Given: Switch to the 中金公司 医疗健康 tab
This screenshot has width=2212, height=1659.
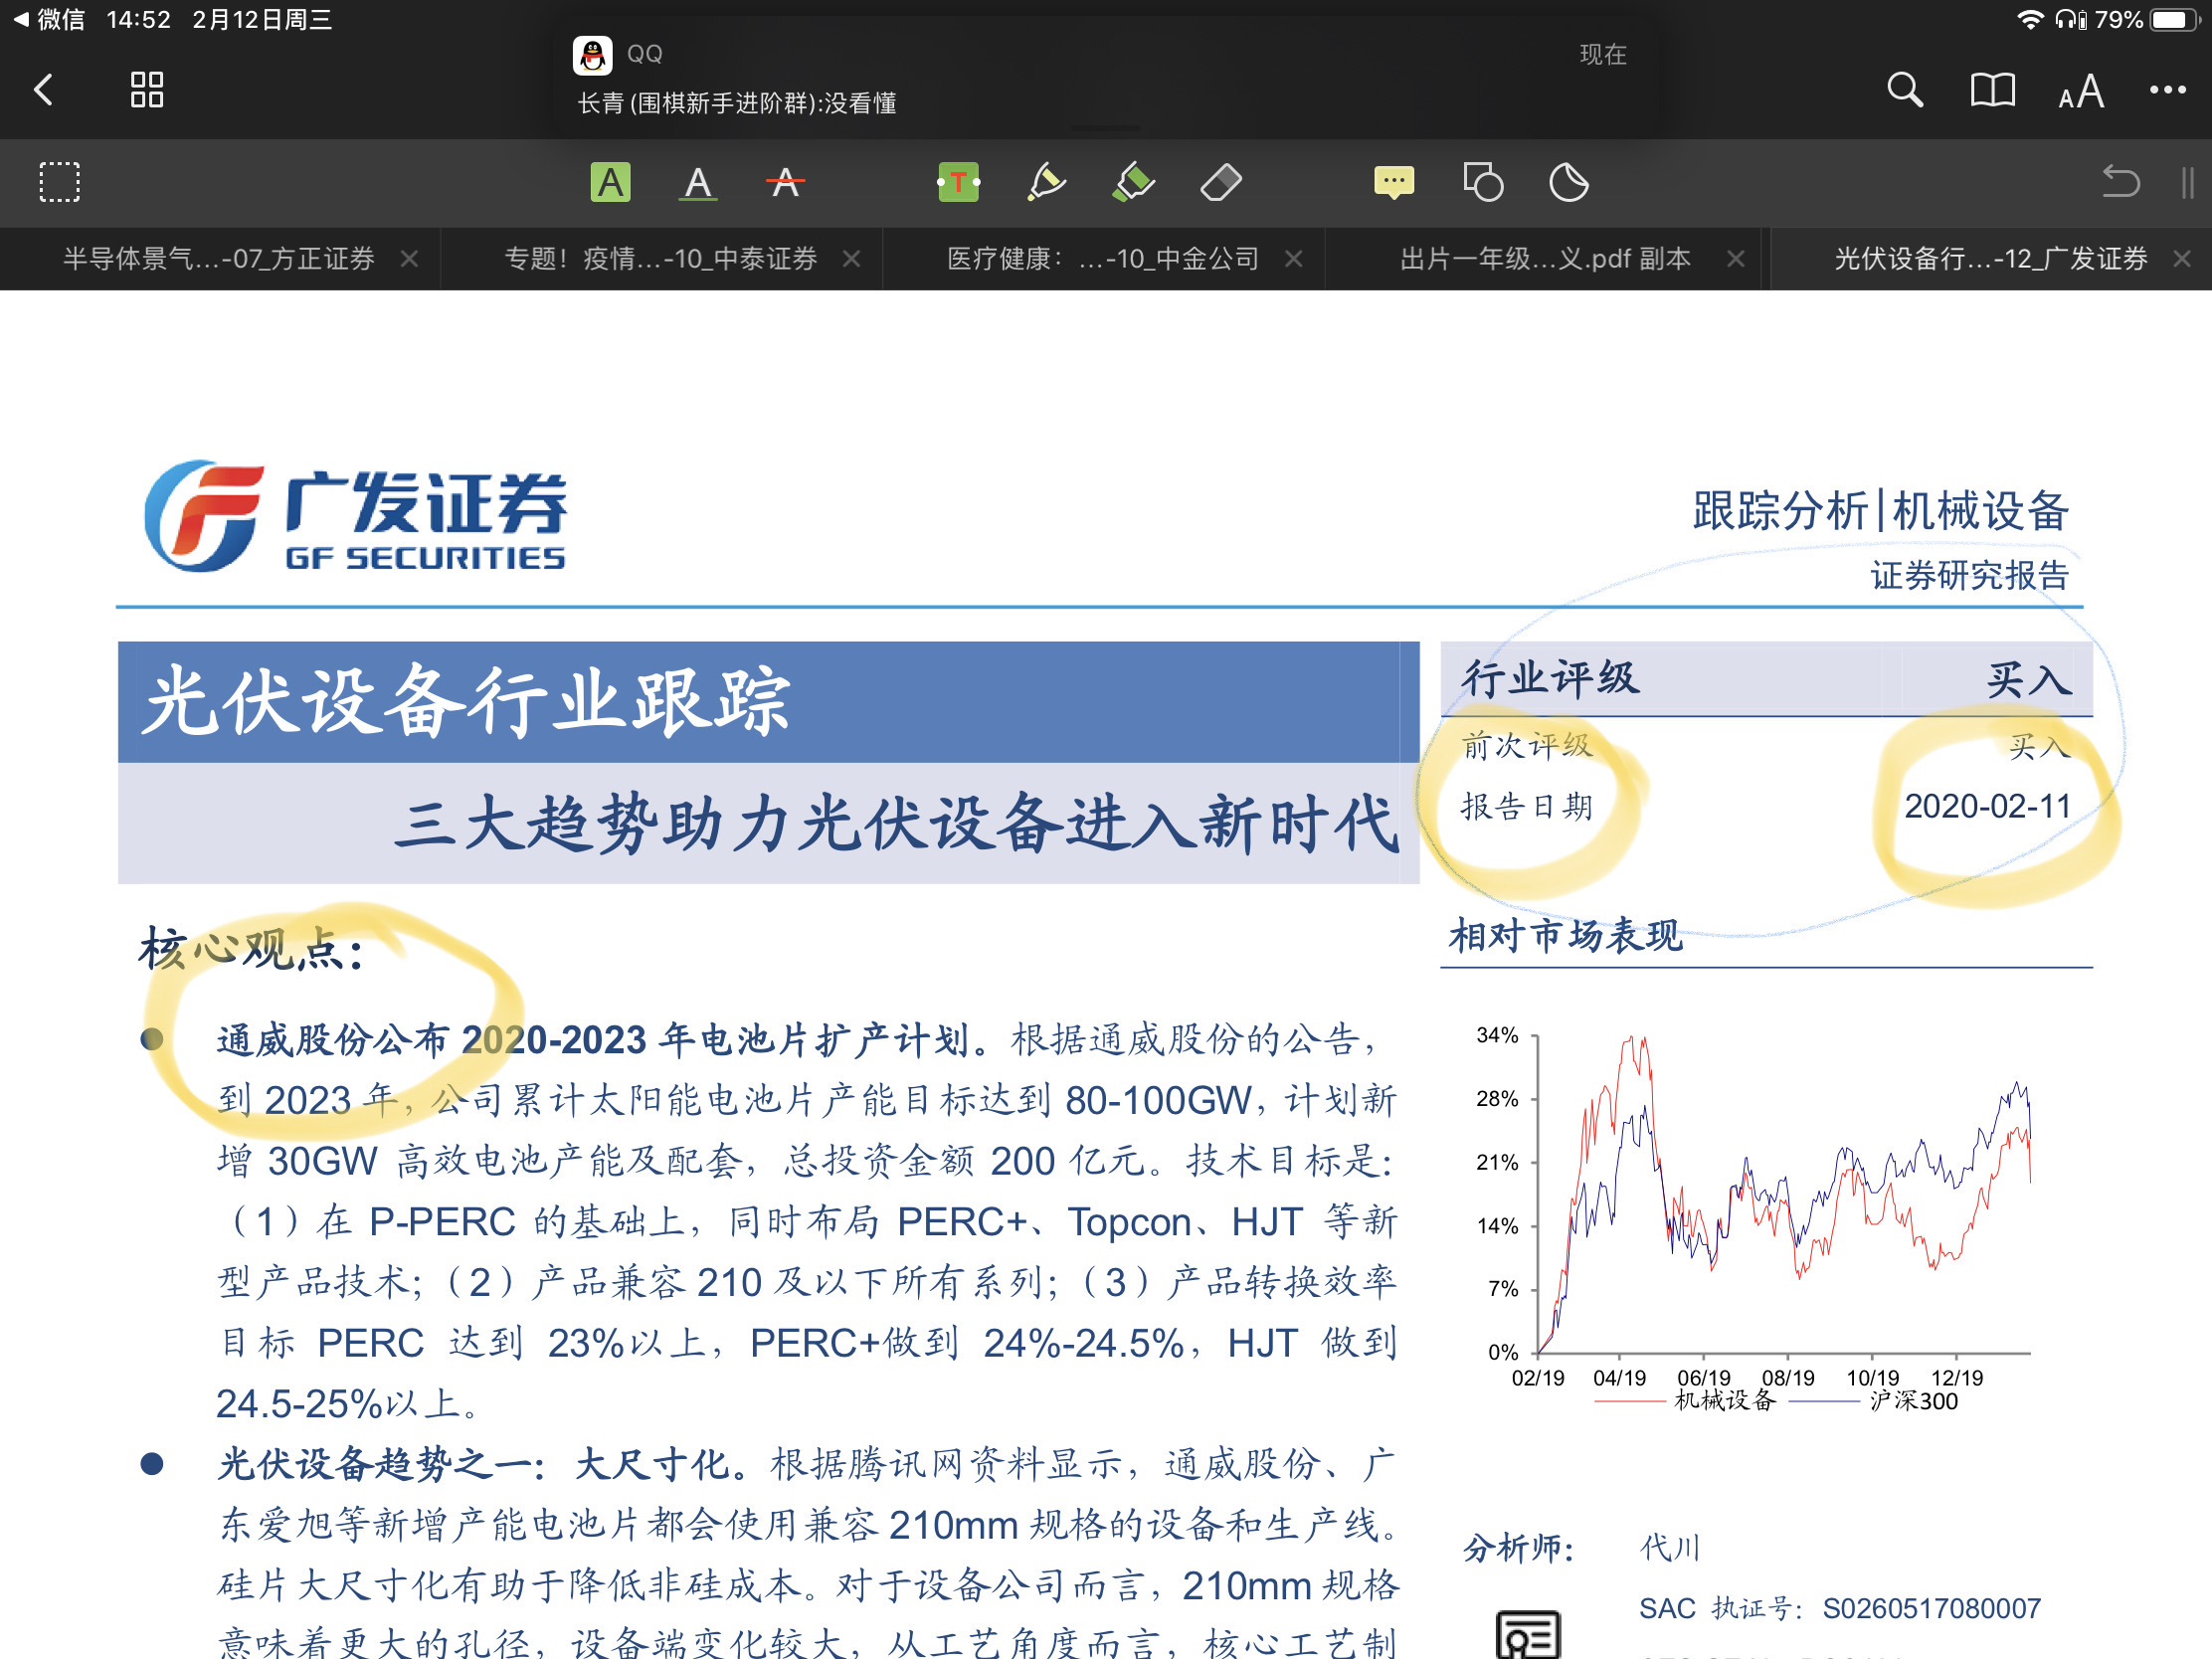Looking at the screenshot, I should 1102,259.
